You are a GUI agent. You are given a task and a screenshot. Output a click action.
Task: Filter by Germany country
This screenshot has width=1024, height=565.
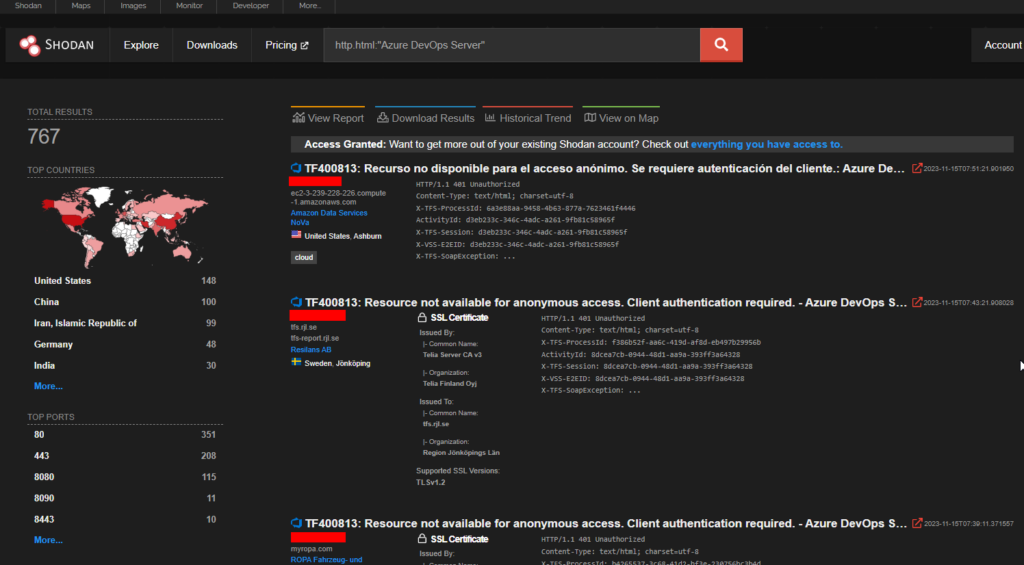point(125,344)
